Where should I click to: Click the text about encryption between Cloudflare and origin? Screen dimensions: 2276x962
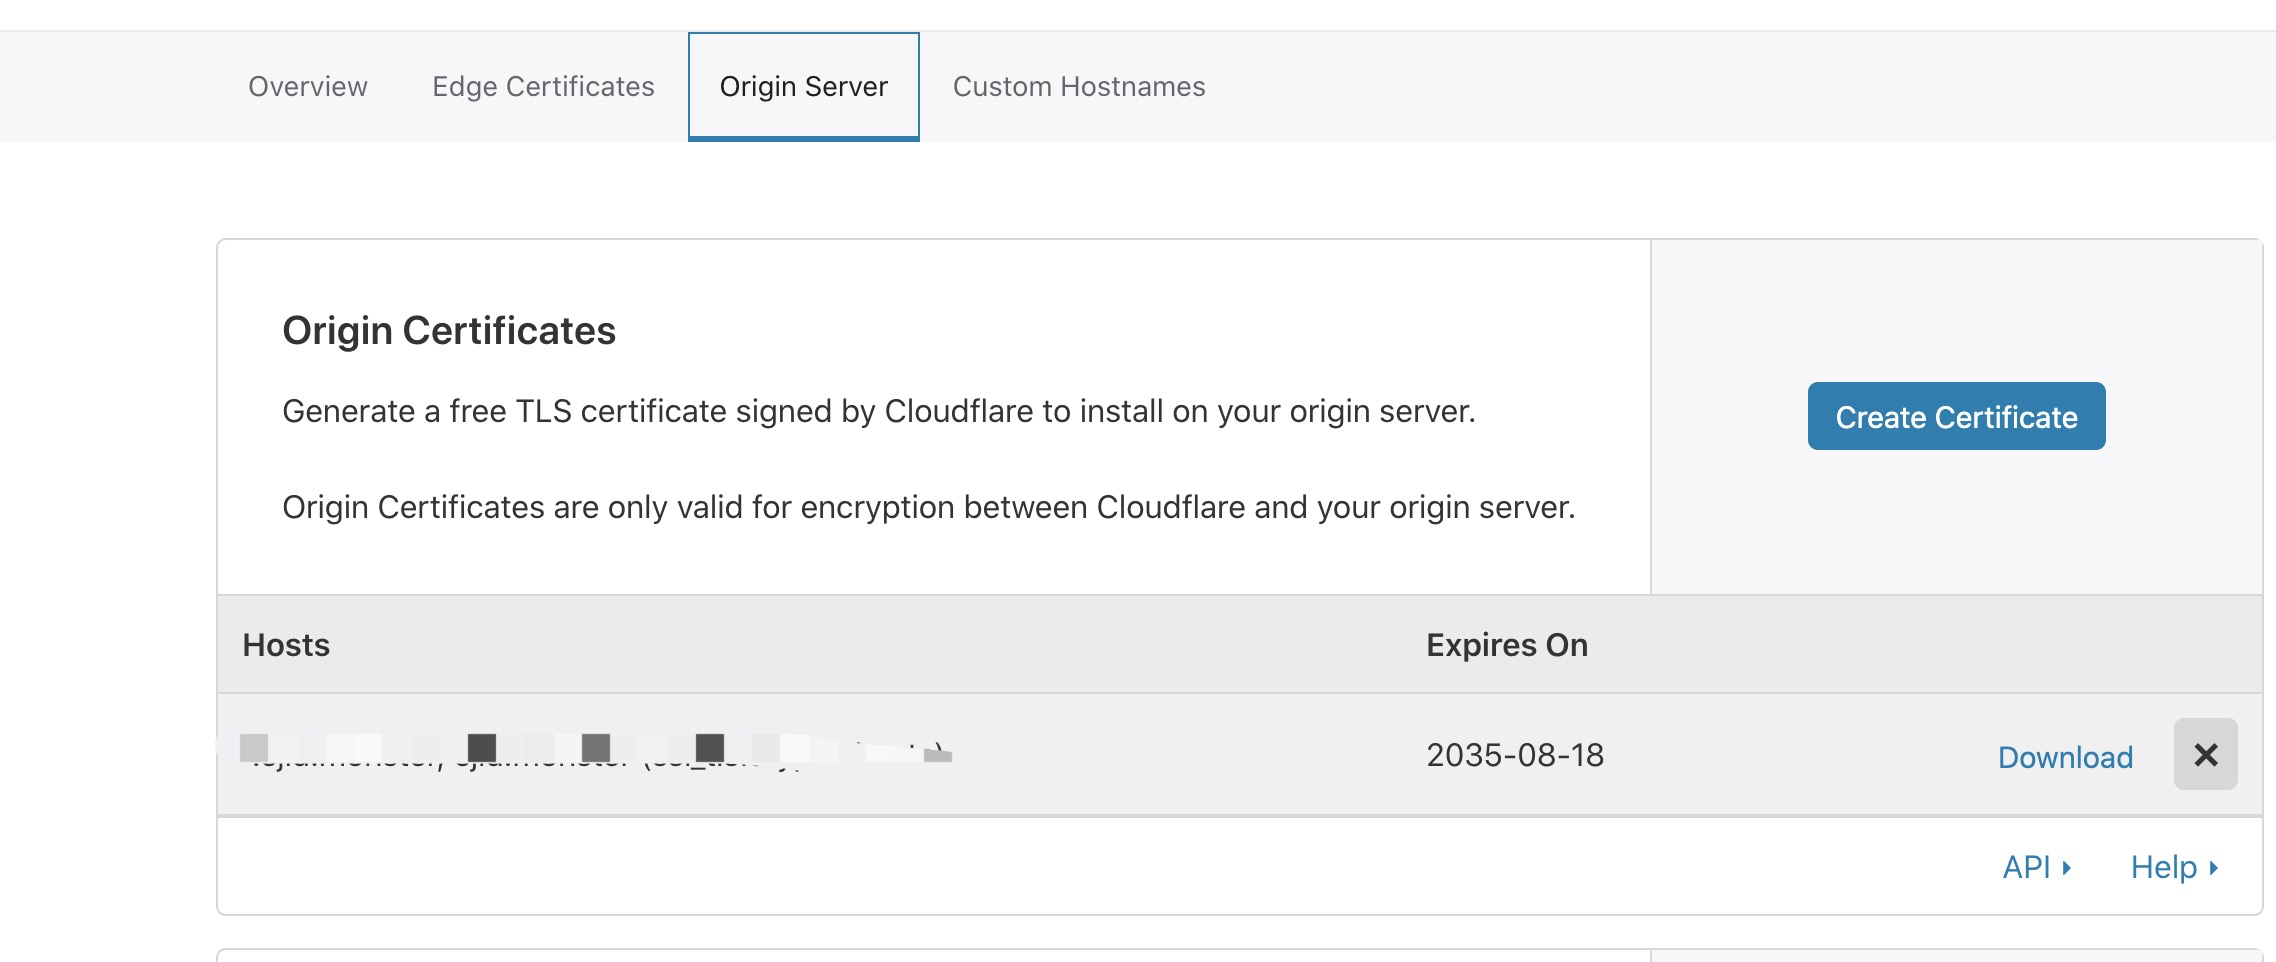(x=929, y=507)
